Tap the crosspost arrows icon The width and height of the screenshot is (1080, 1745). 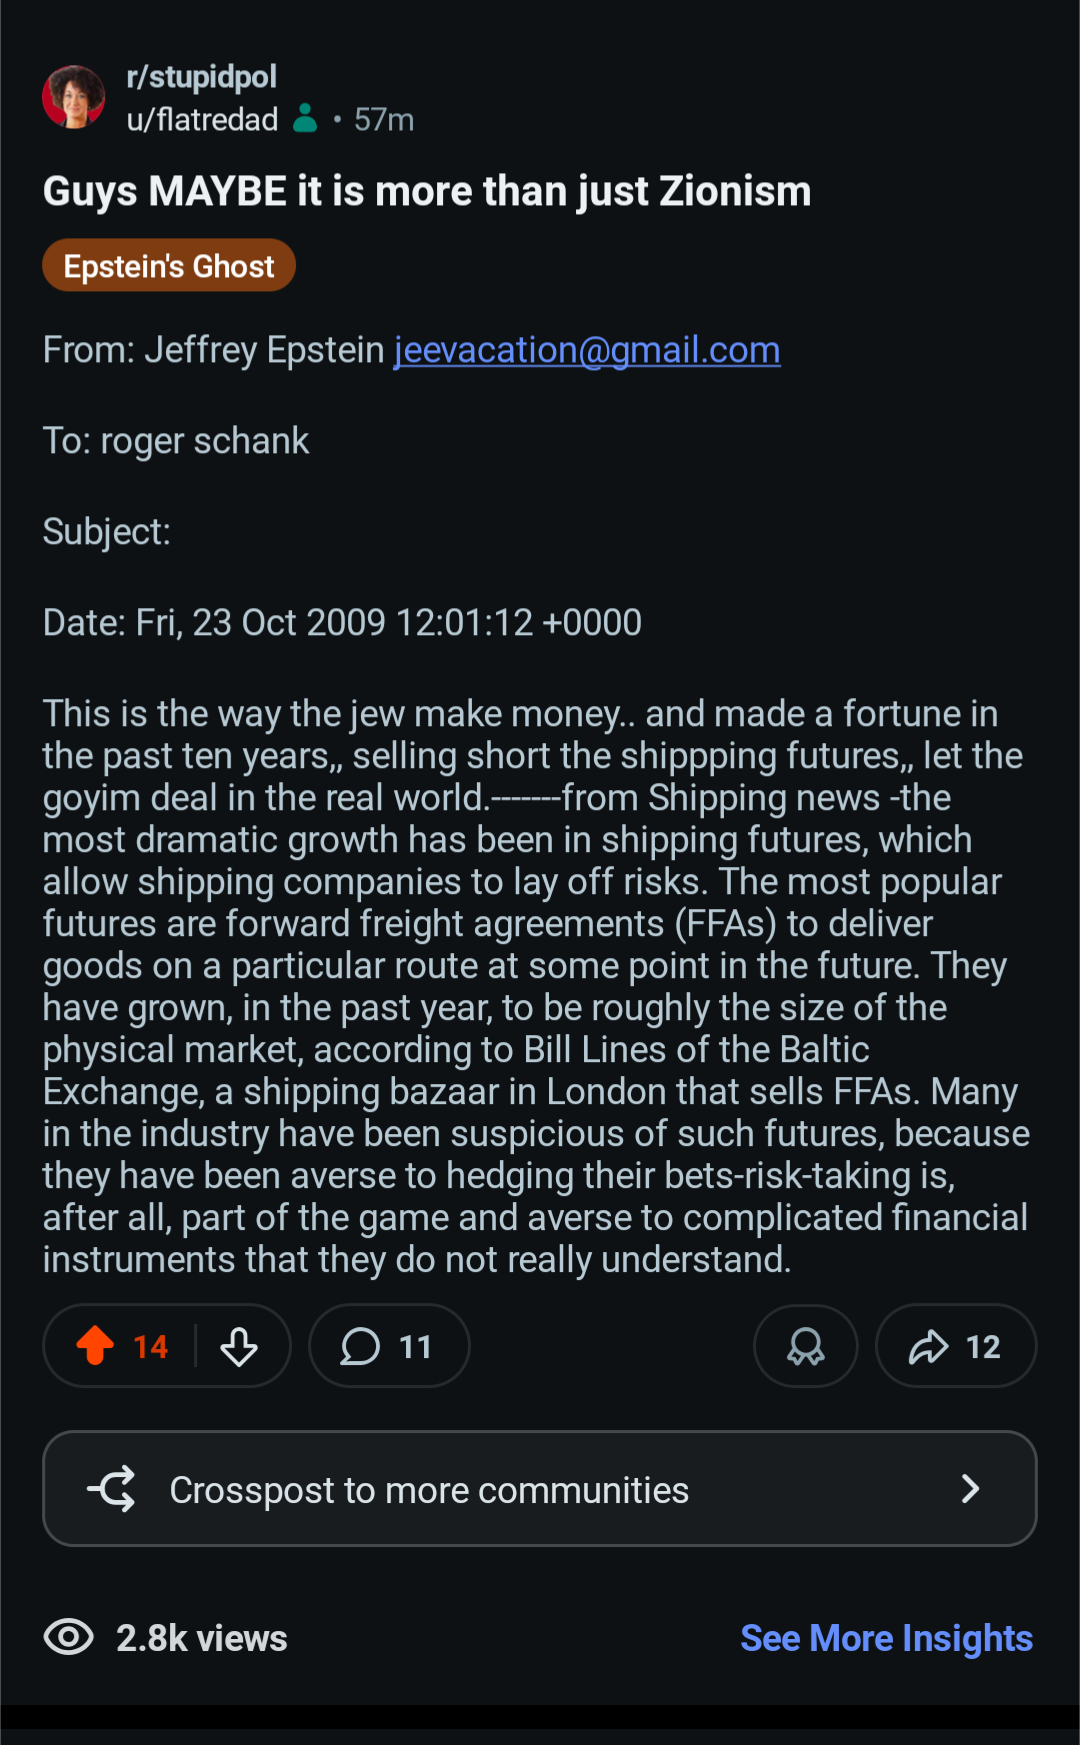pyautogui.click(x=112, y=1489)
